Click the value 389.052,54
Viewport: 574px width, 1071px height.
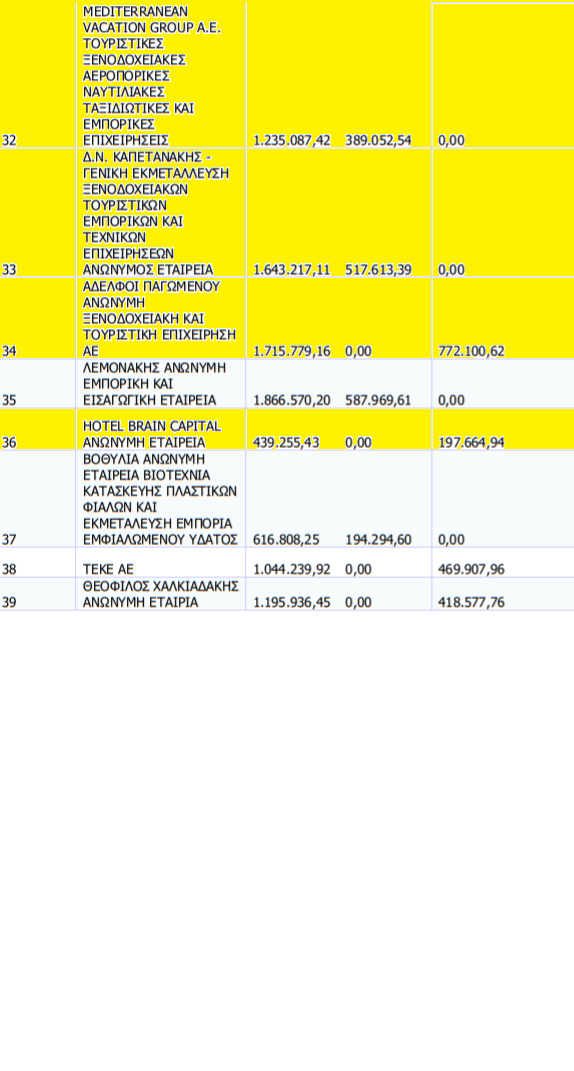click(x=378, y=140)
